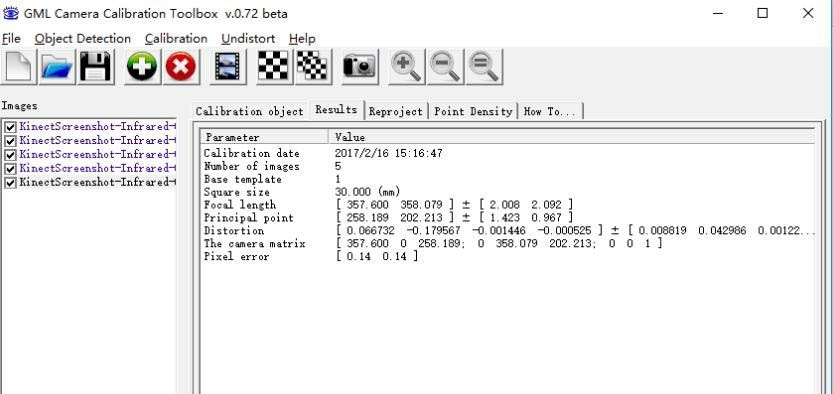Click the Parameter column header
833x394 pixels.
(265, 138)
